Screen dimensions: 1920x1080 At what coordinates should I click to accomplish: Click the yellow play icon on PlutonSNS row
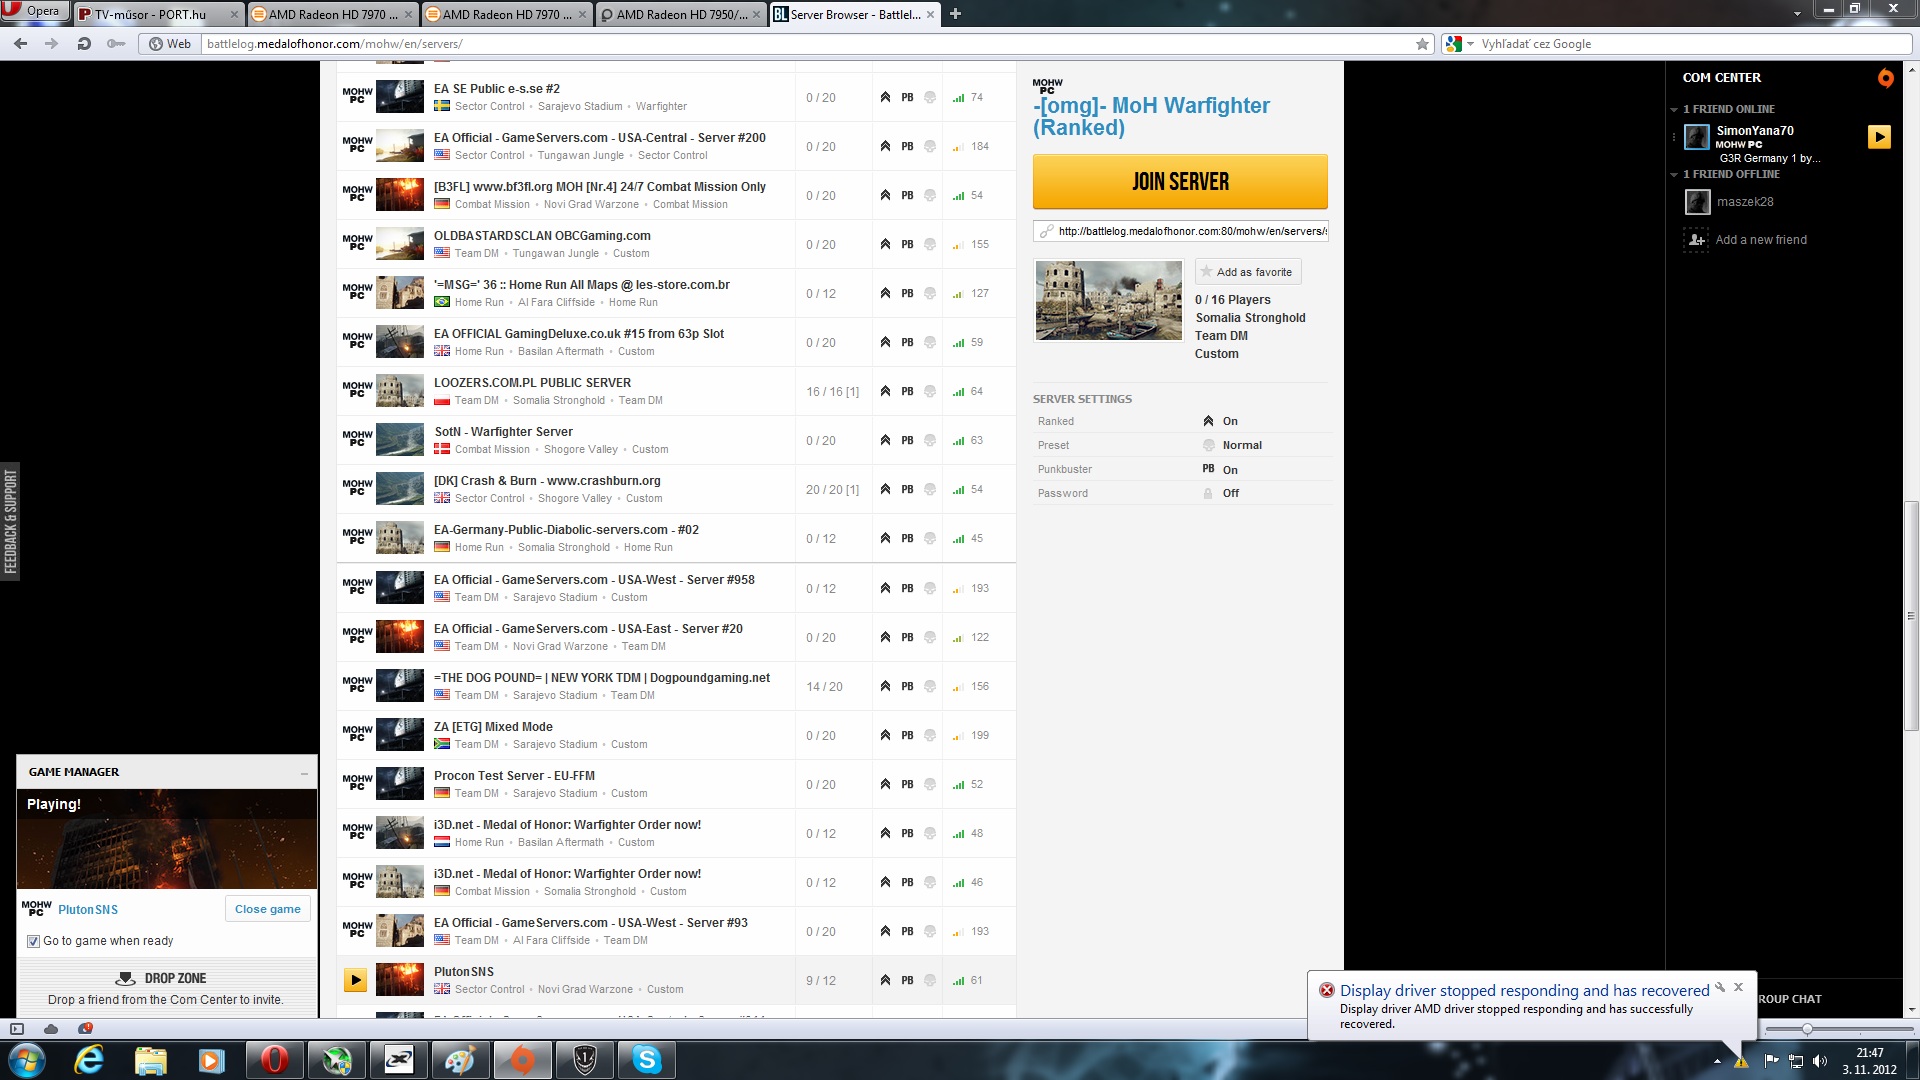[355, 980]
